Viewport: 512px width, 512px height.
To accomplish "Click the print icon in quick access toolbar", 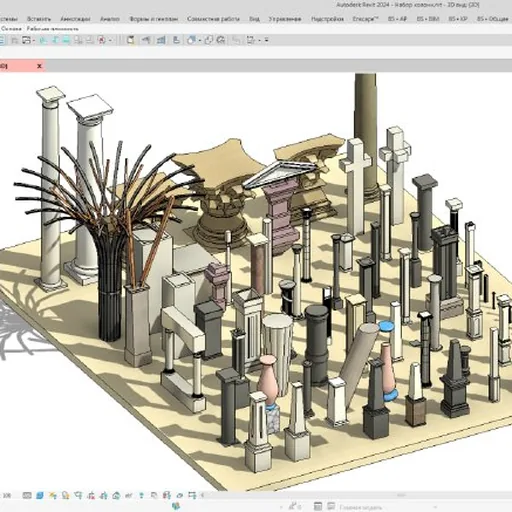I will (x=26, y=40).
